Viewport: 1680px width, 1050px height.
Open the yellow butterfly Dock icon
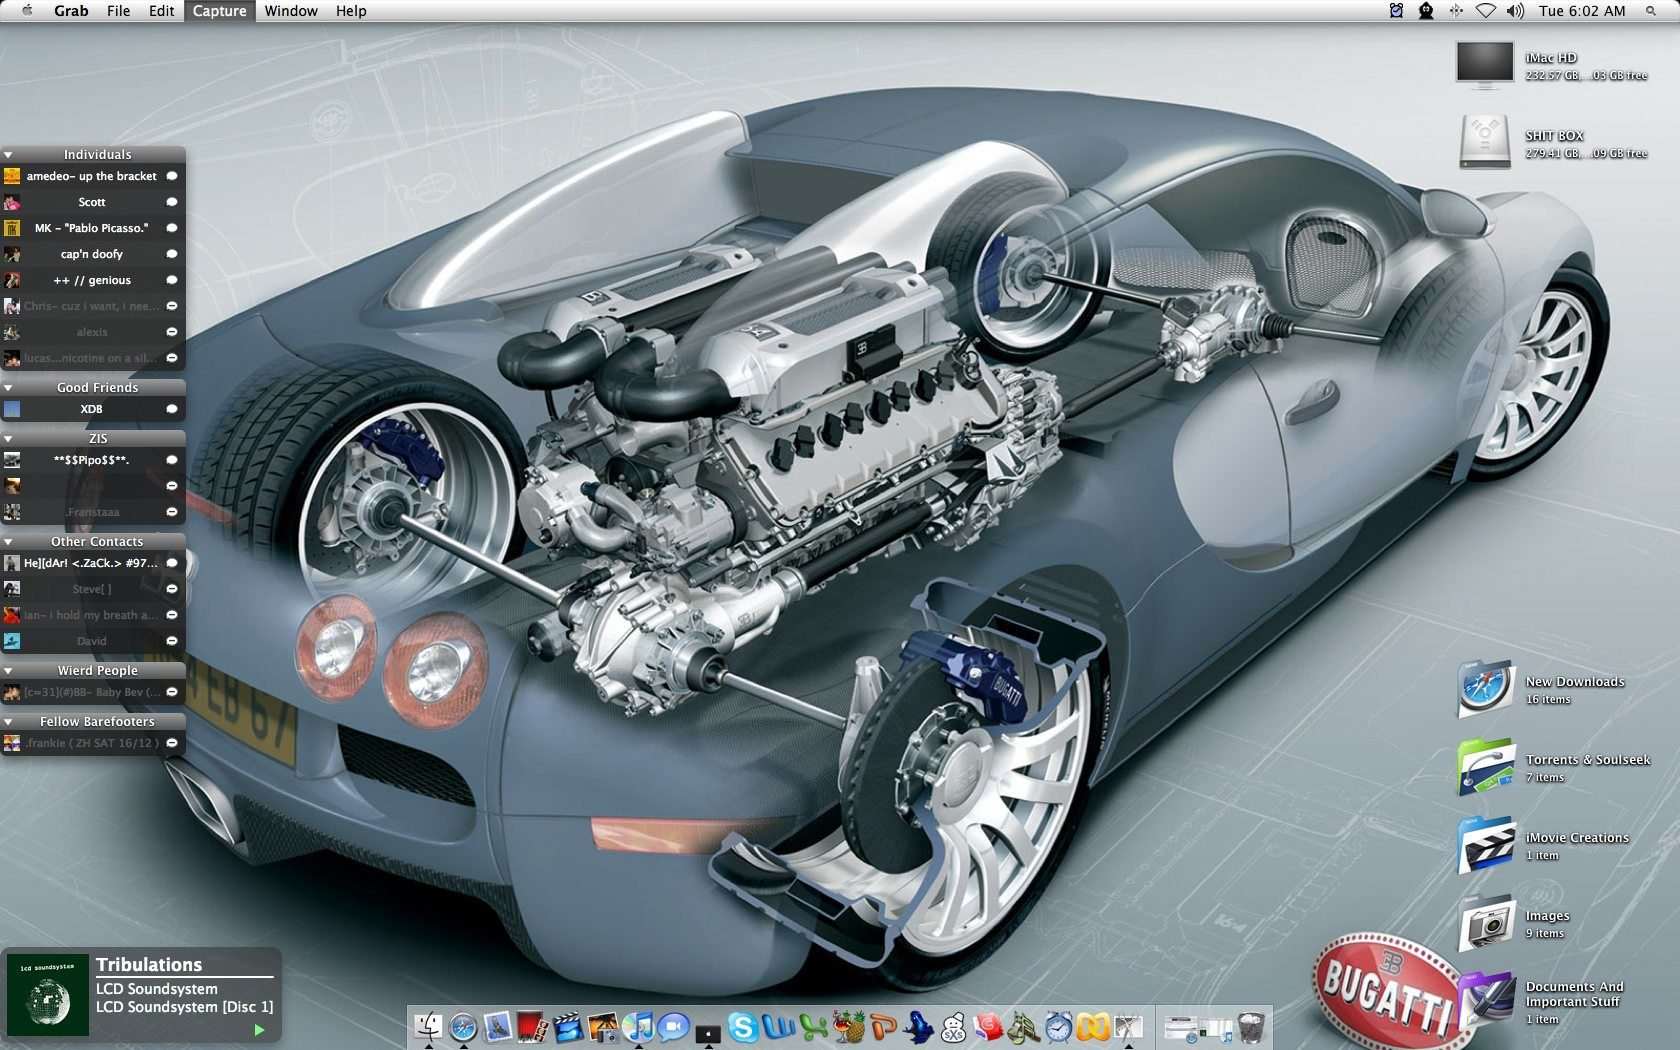click(1094, 1026)
